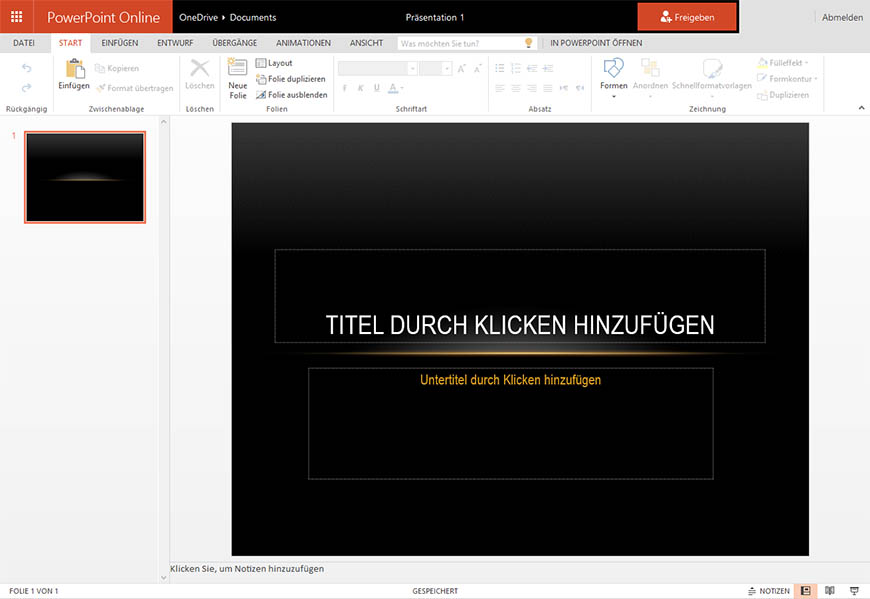Image resolution: width=870 pixels, height=599 pixels.
Task: Toggle italic formatting K
Action: tap(361, 88)
